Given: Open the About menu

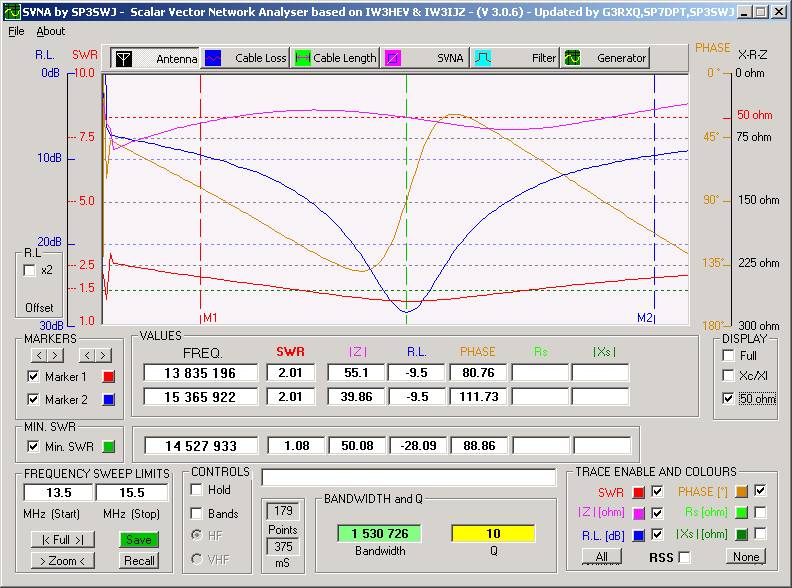Looking at the screenshot, I should pos(50,31).
